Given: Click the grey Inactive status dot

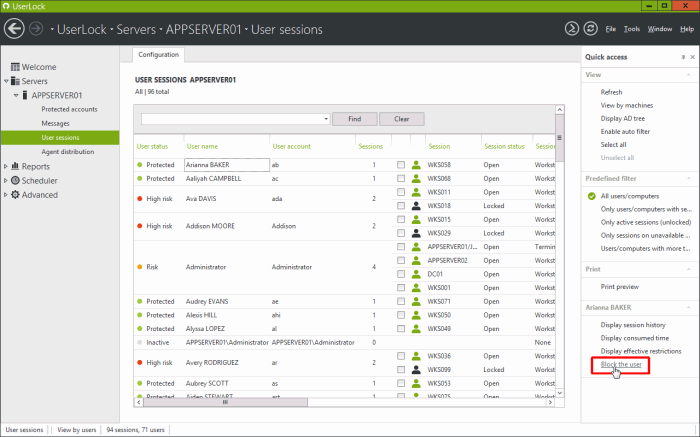Looking at the screenshot, I should click(140, 342).
